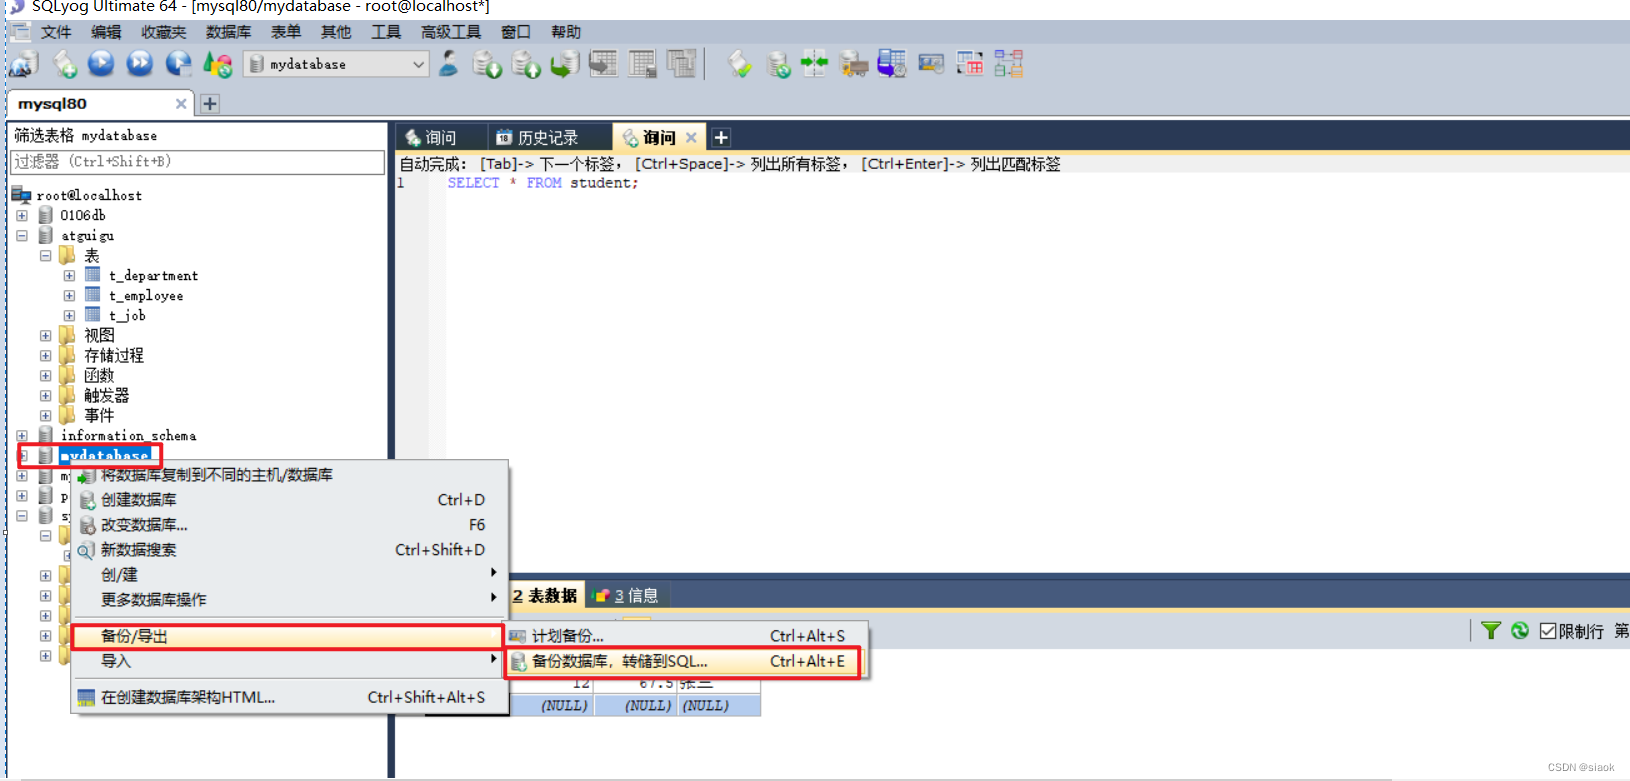The height and width of the screenshot is (781, 1630).
Task: Expand the 0106db database node
Action: pos(22,215)
